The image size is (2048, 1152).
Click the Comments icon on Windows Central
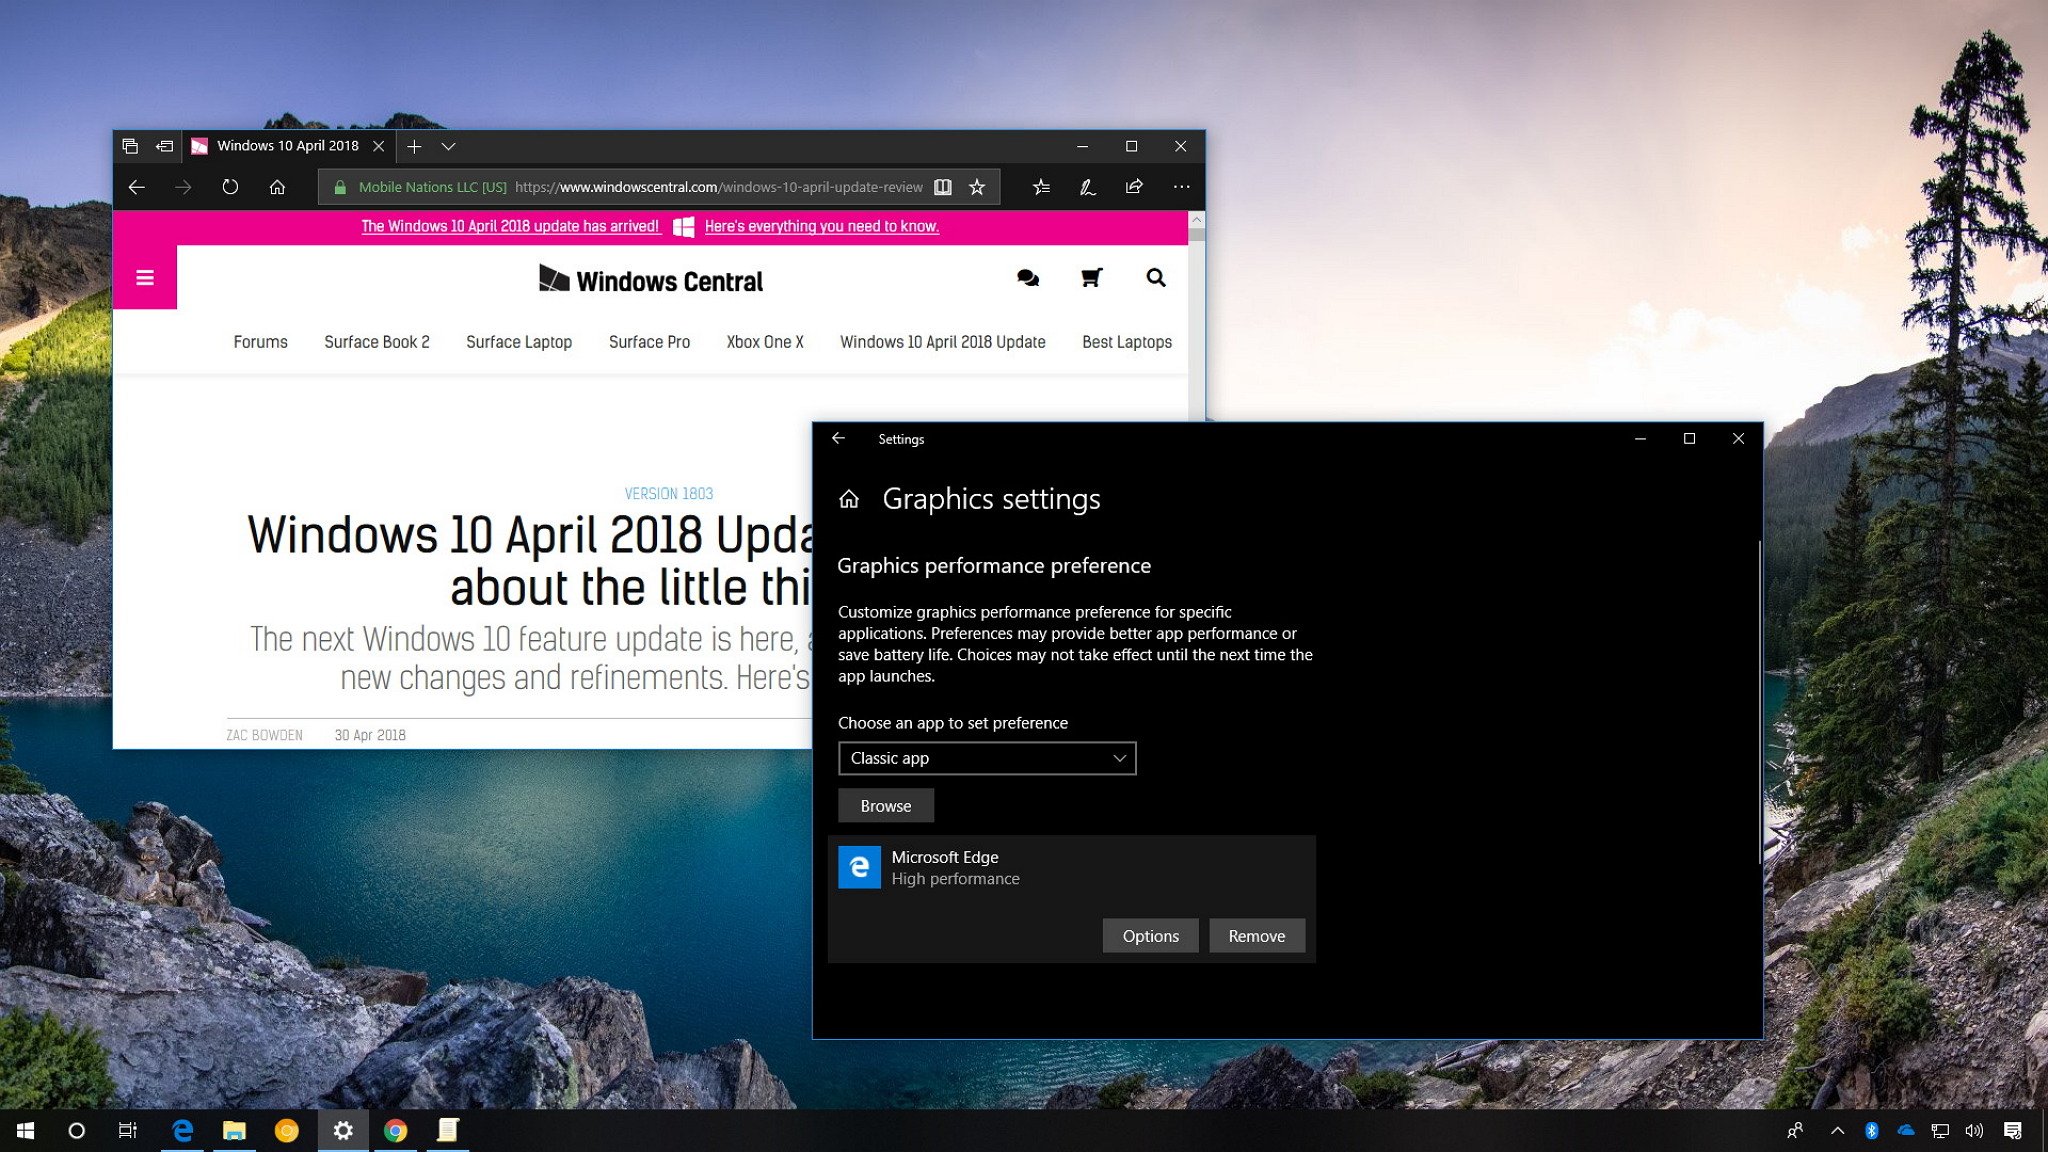[x=1028, y=277]
